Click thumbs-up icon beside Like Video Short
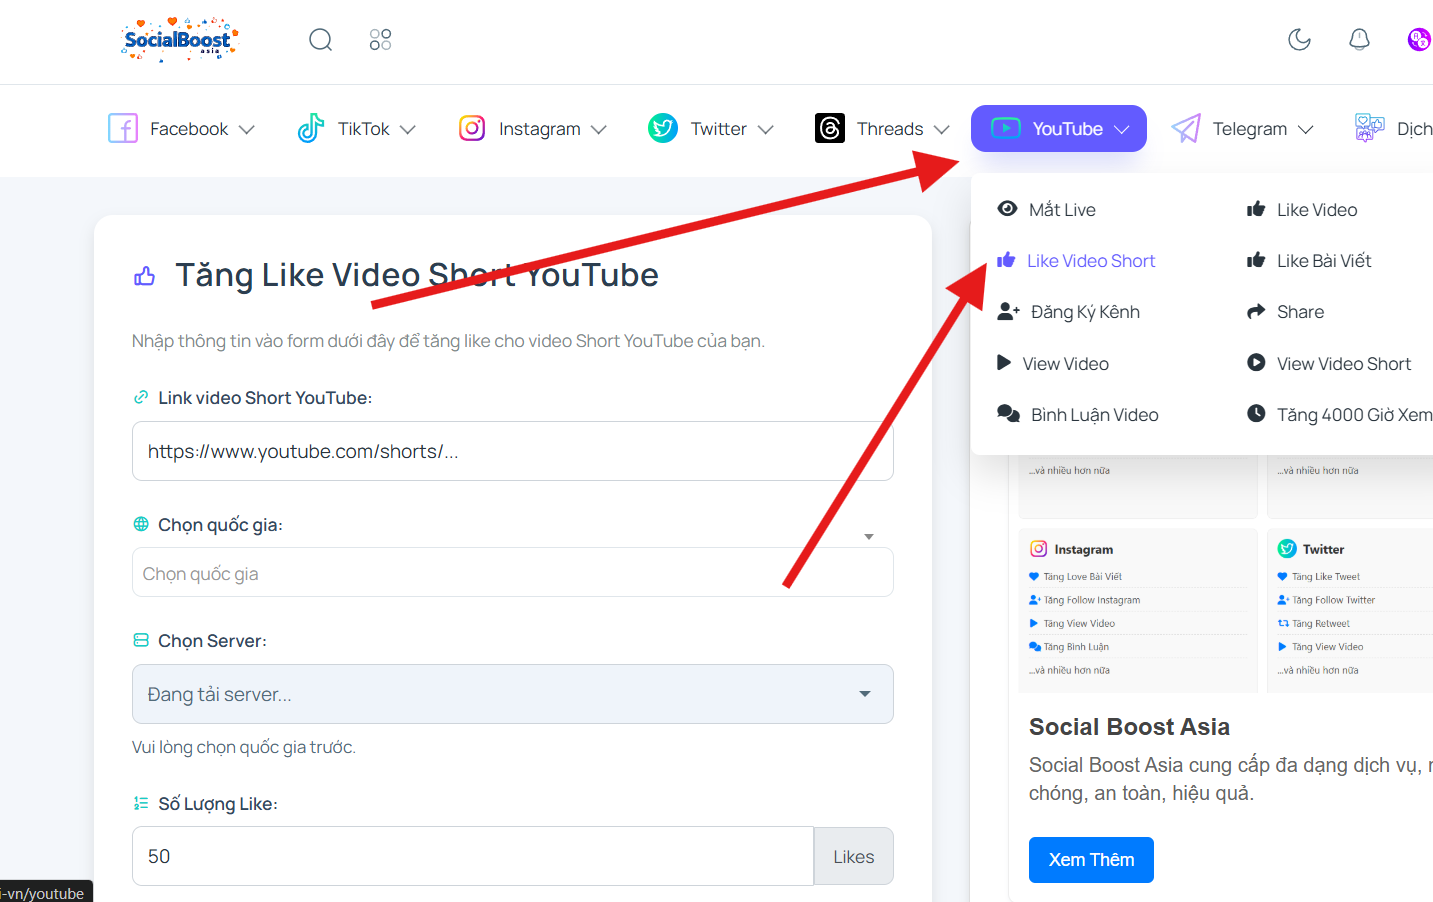Viewport: 1433px width, 902px height. pyautogui.click(x=1006, y=259)
